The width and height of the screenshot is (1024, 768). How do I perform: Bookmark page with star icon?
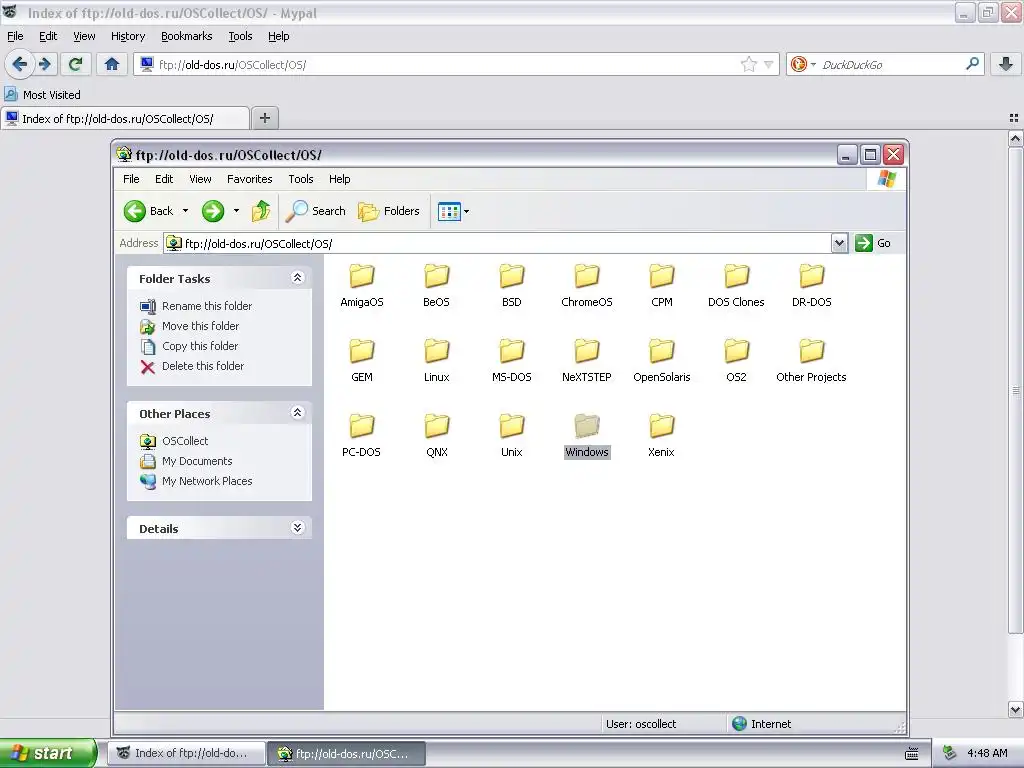pyautogui.click(x=748, y=64)
